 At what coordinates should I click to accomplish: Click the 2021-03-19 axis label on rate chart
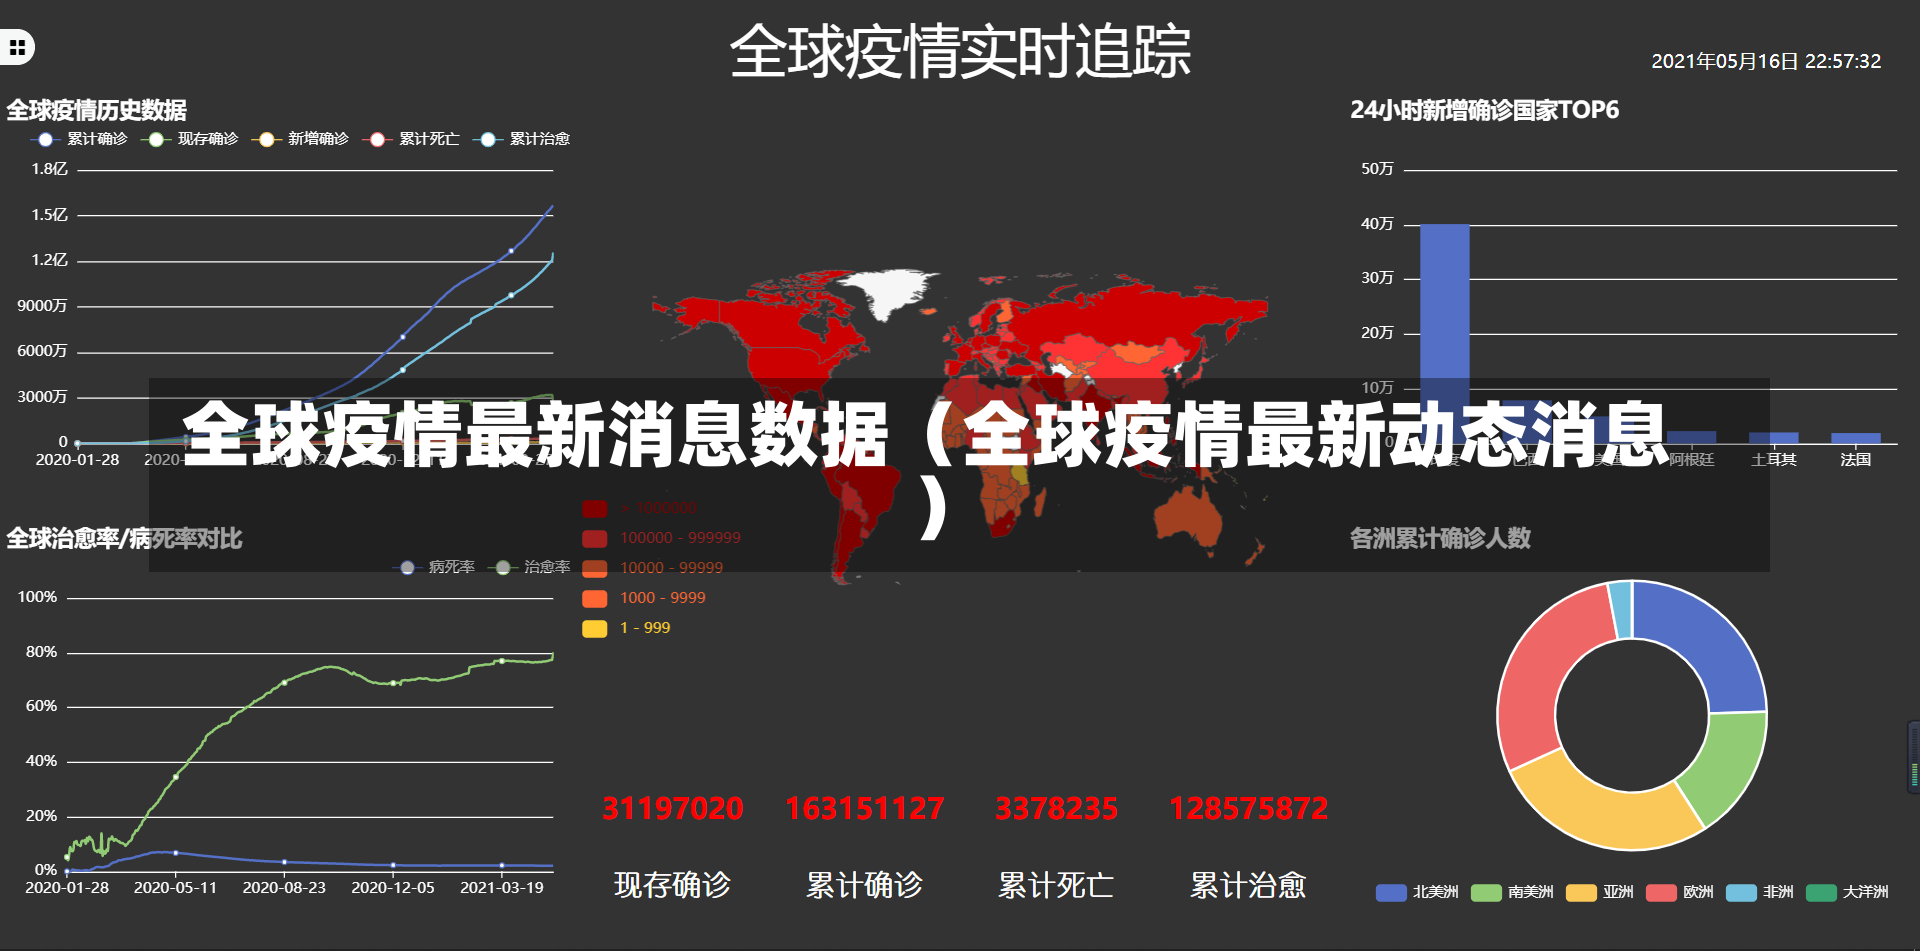[502, 888]
